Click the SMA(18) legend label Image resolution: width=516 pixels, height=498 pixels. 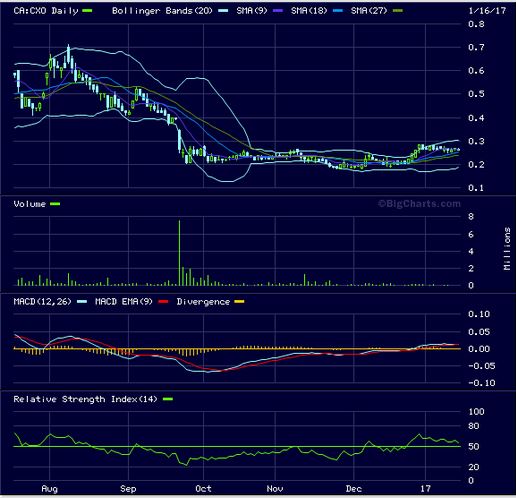coord(309,11)
